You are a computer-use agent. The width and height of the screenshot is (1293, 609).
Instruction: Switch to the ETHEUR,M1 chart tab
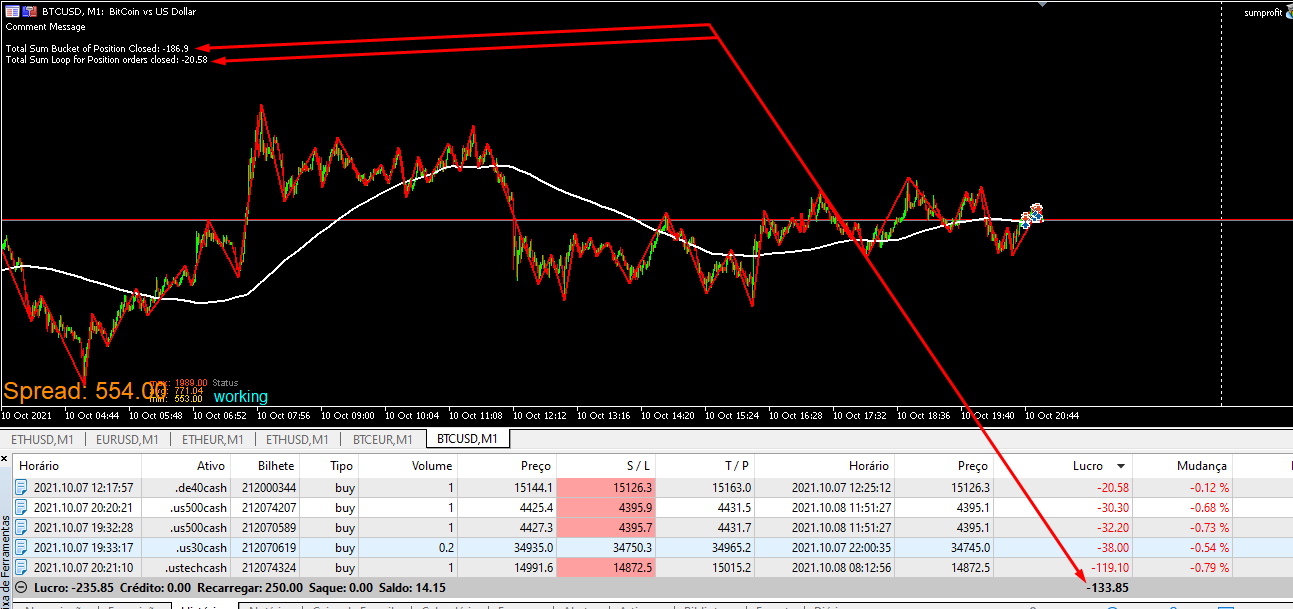click(x=213, y=439)
